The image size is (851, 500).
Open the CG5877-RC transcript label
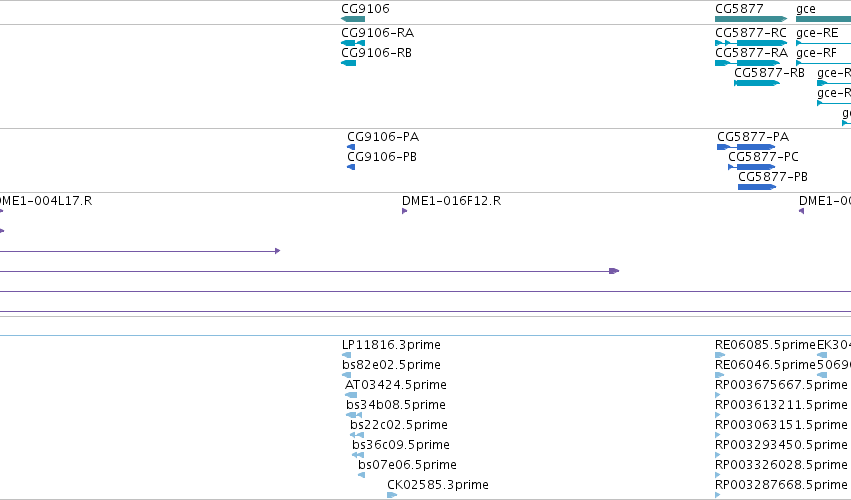[751, 33]
